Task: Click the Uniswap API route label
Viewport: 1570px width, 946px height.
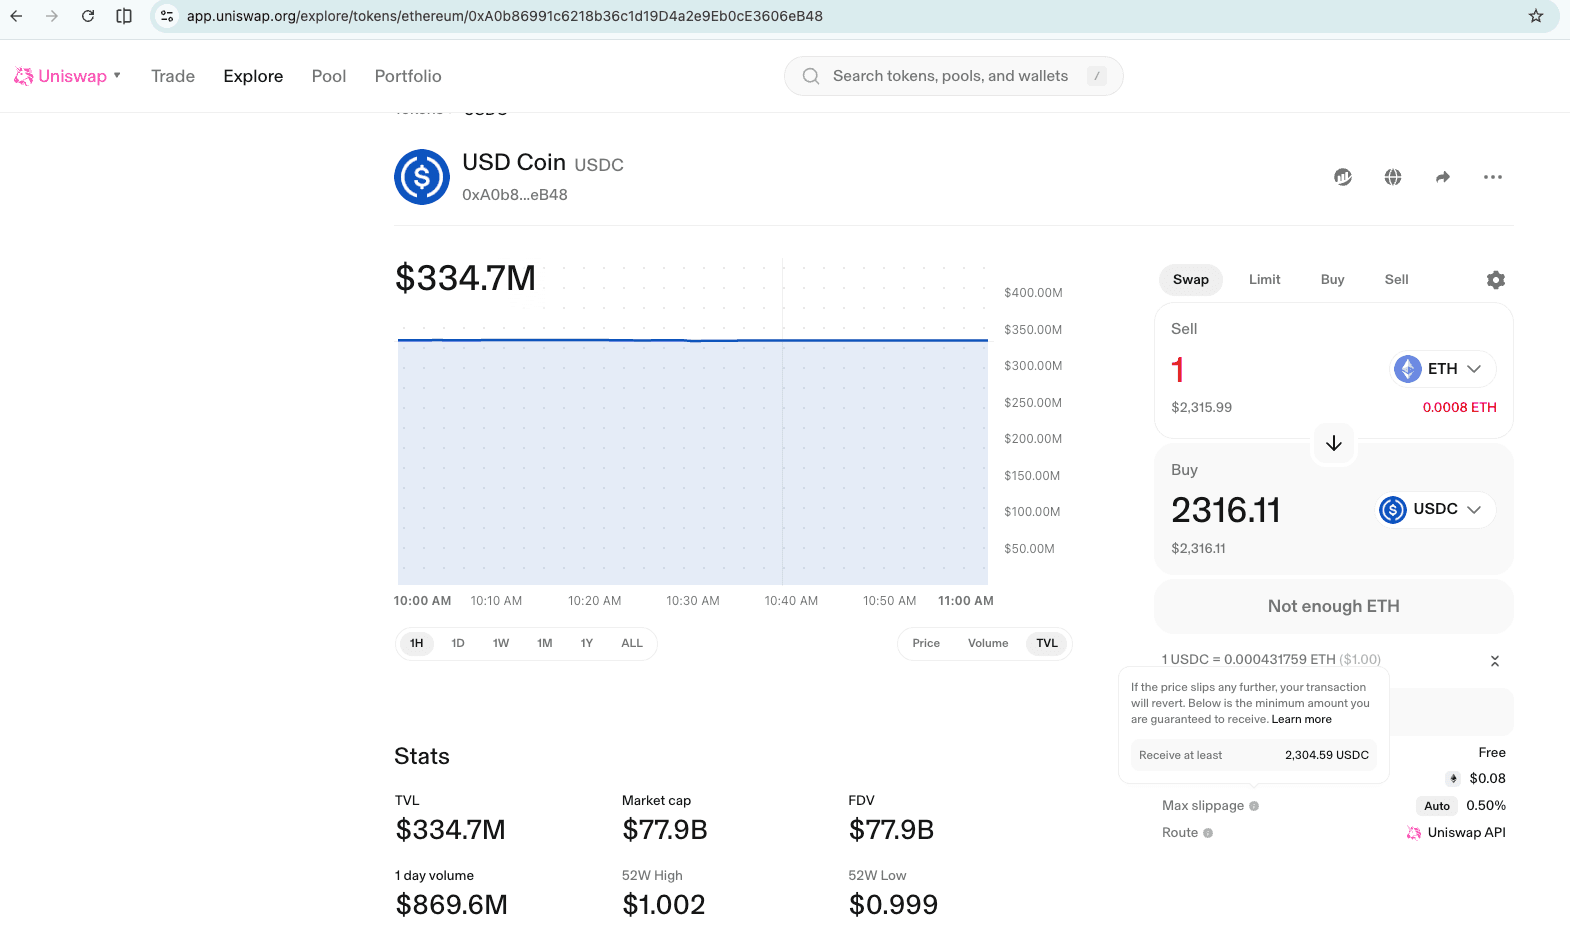Action: coord(1467,833)
